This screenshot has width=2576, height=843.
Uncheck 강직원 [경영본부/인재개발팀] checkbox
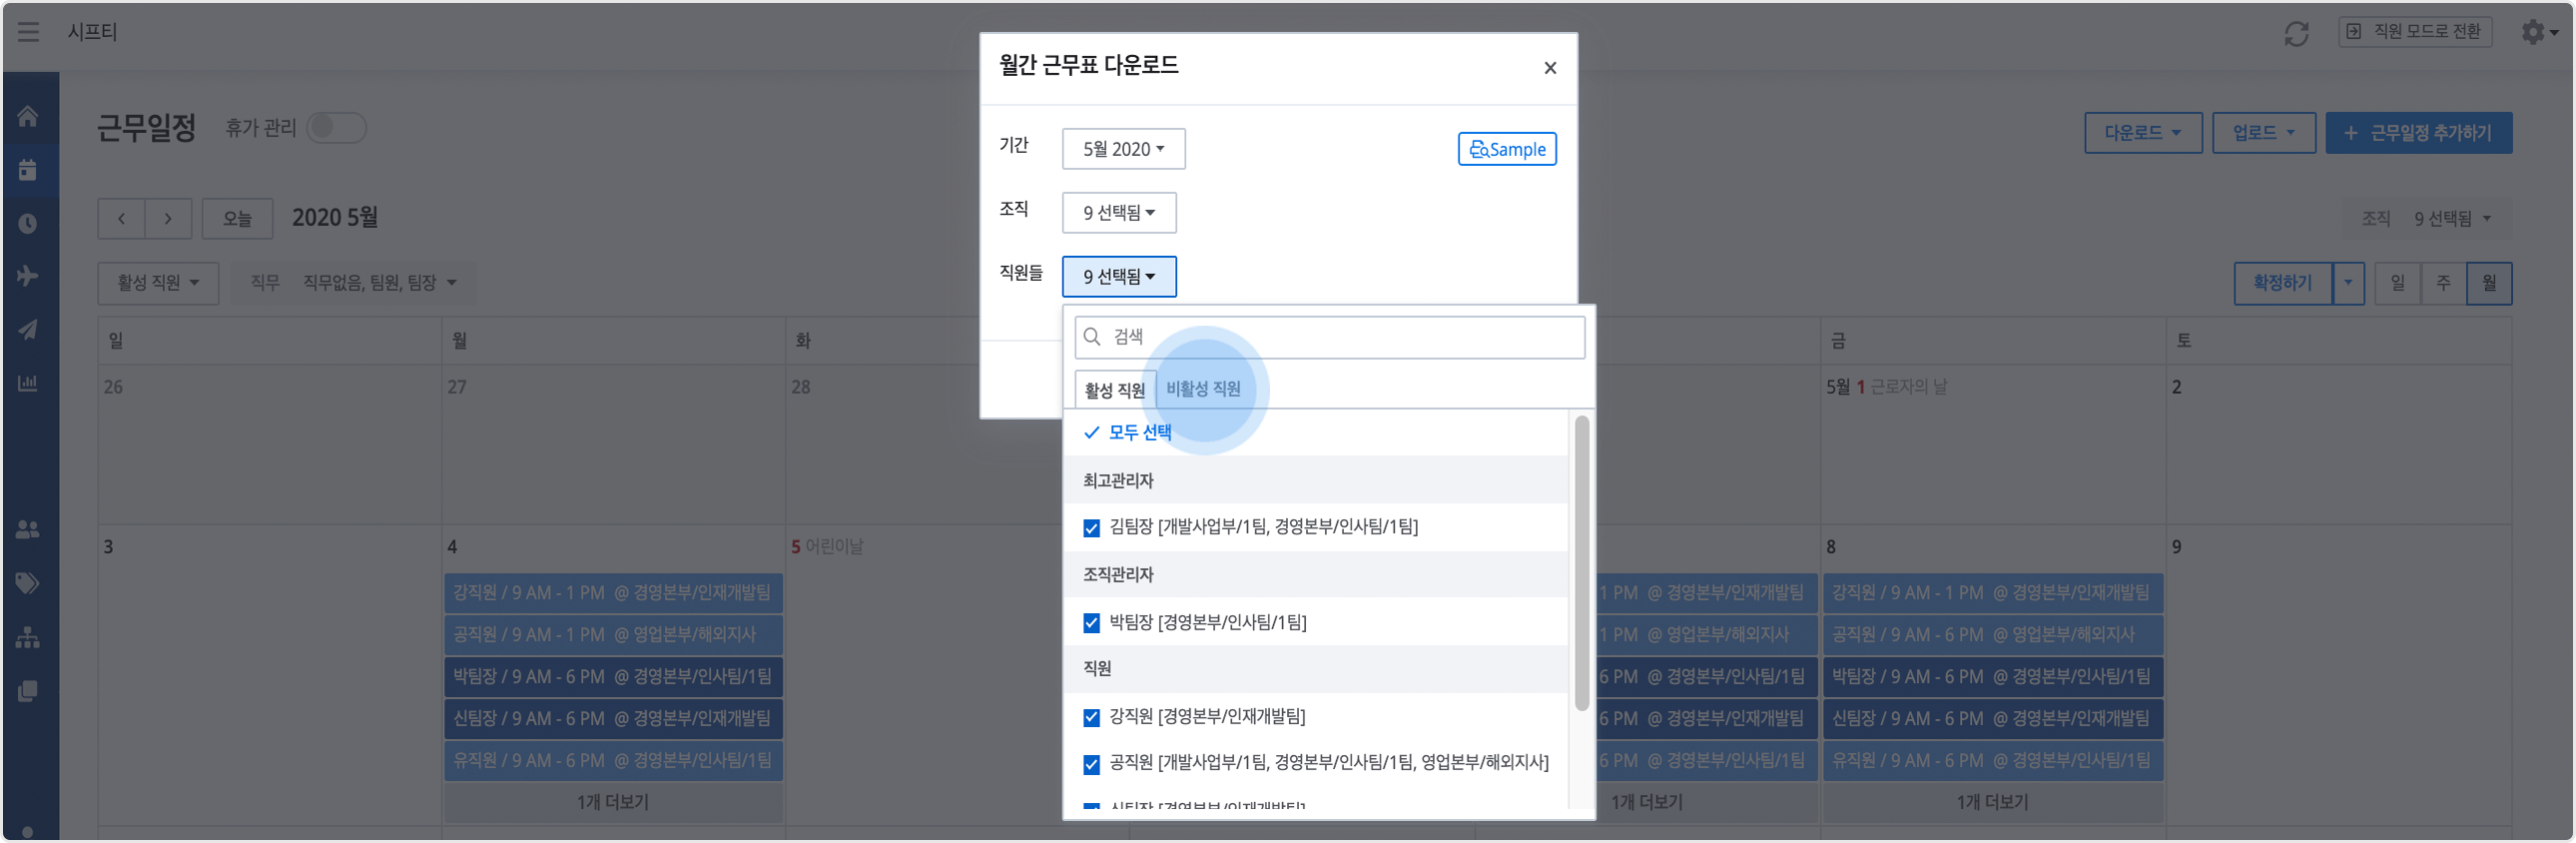coord(1091,717)
